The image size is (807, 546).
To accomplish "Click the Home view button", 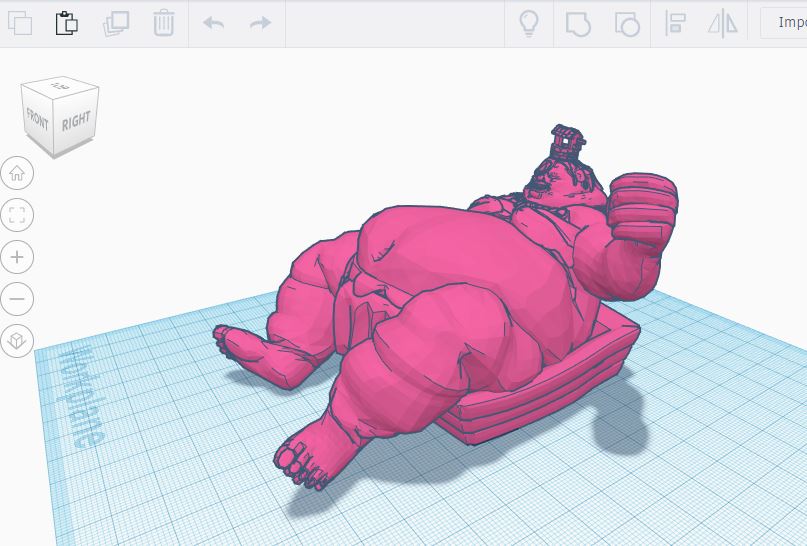I will tap(17, 173).
